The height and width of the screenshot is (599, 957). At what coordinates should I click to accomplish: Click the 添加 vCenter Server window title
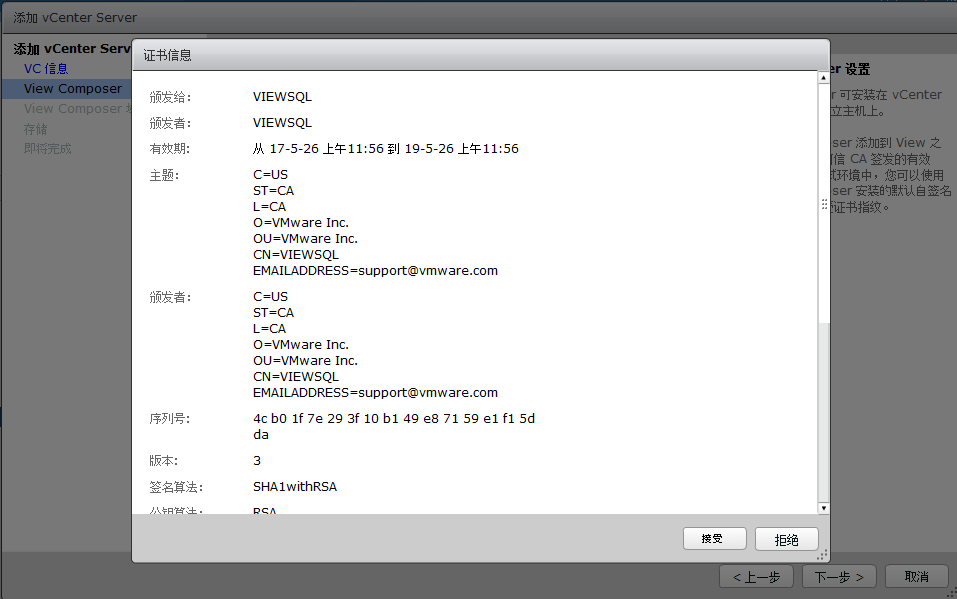tap(75, 18)
